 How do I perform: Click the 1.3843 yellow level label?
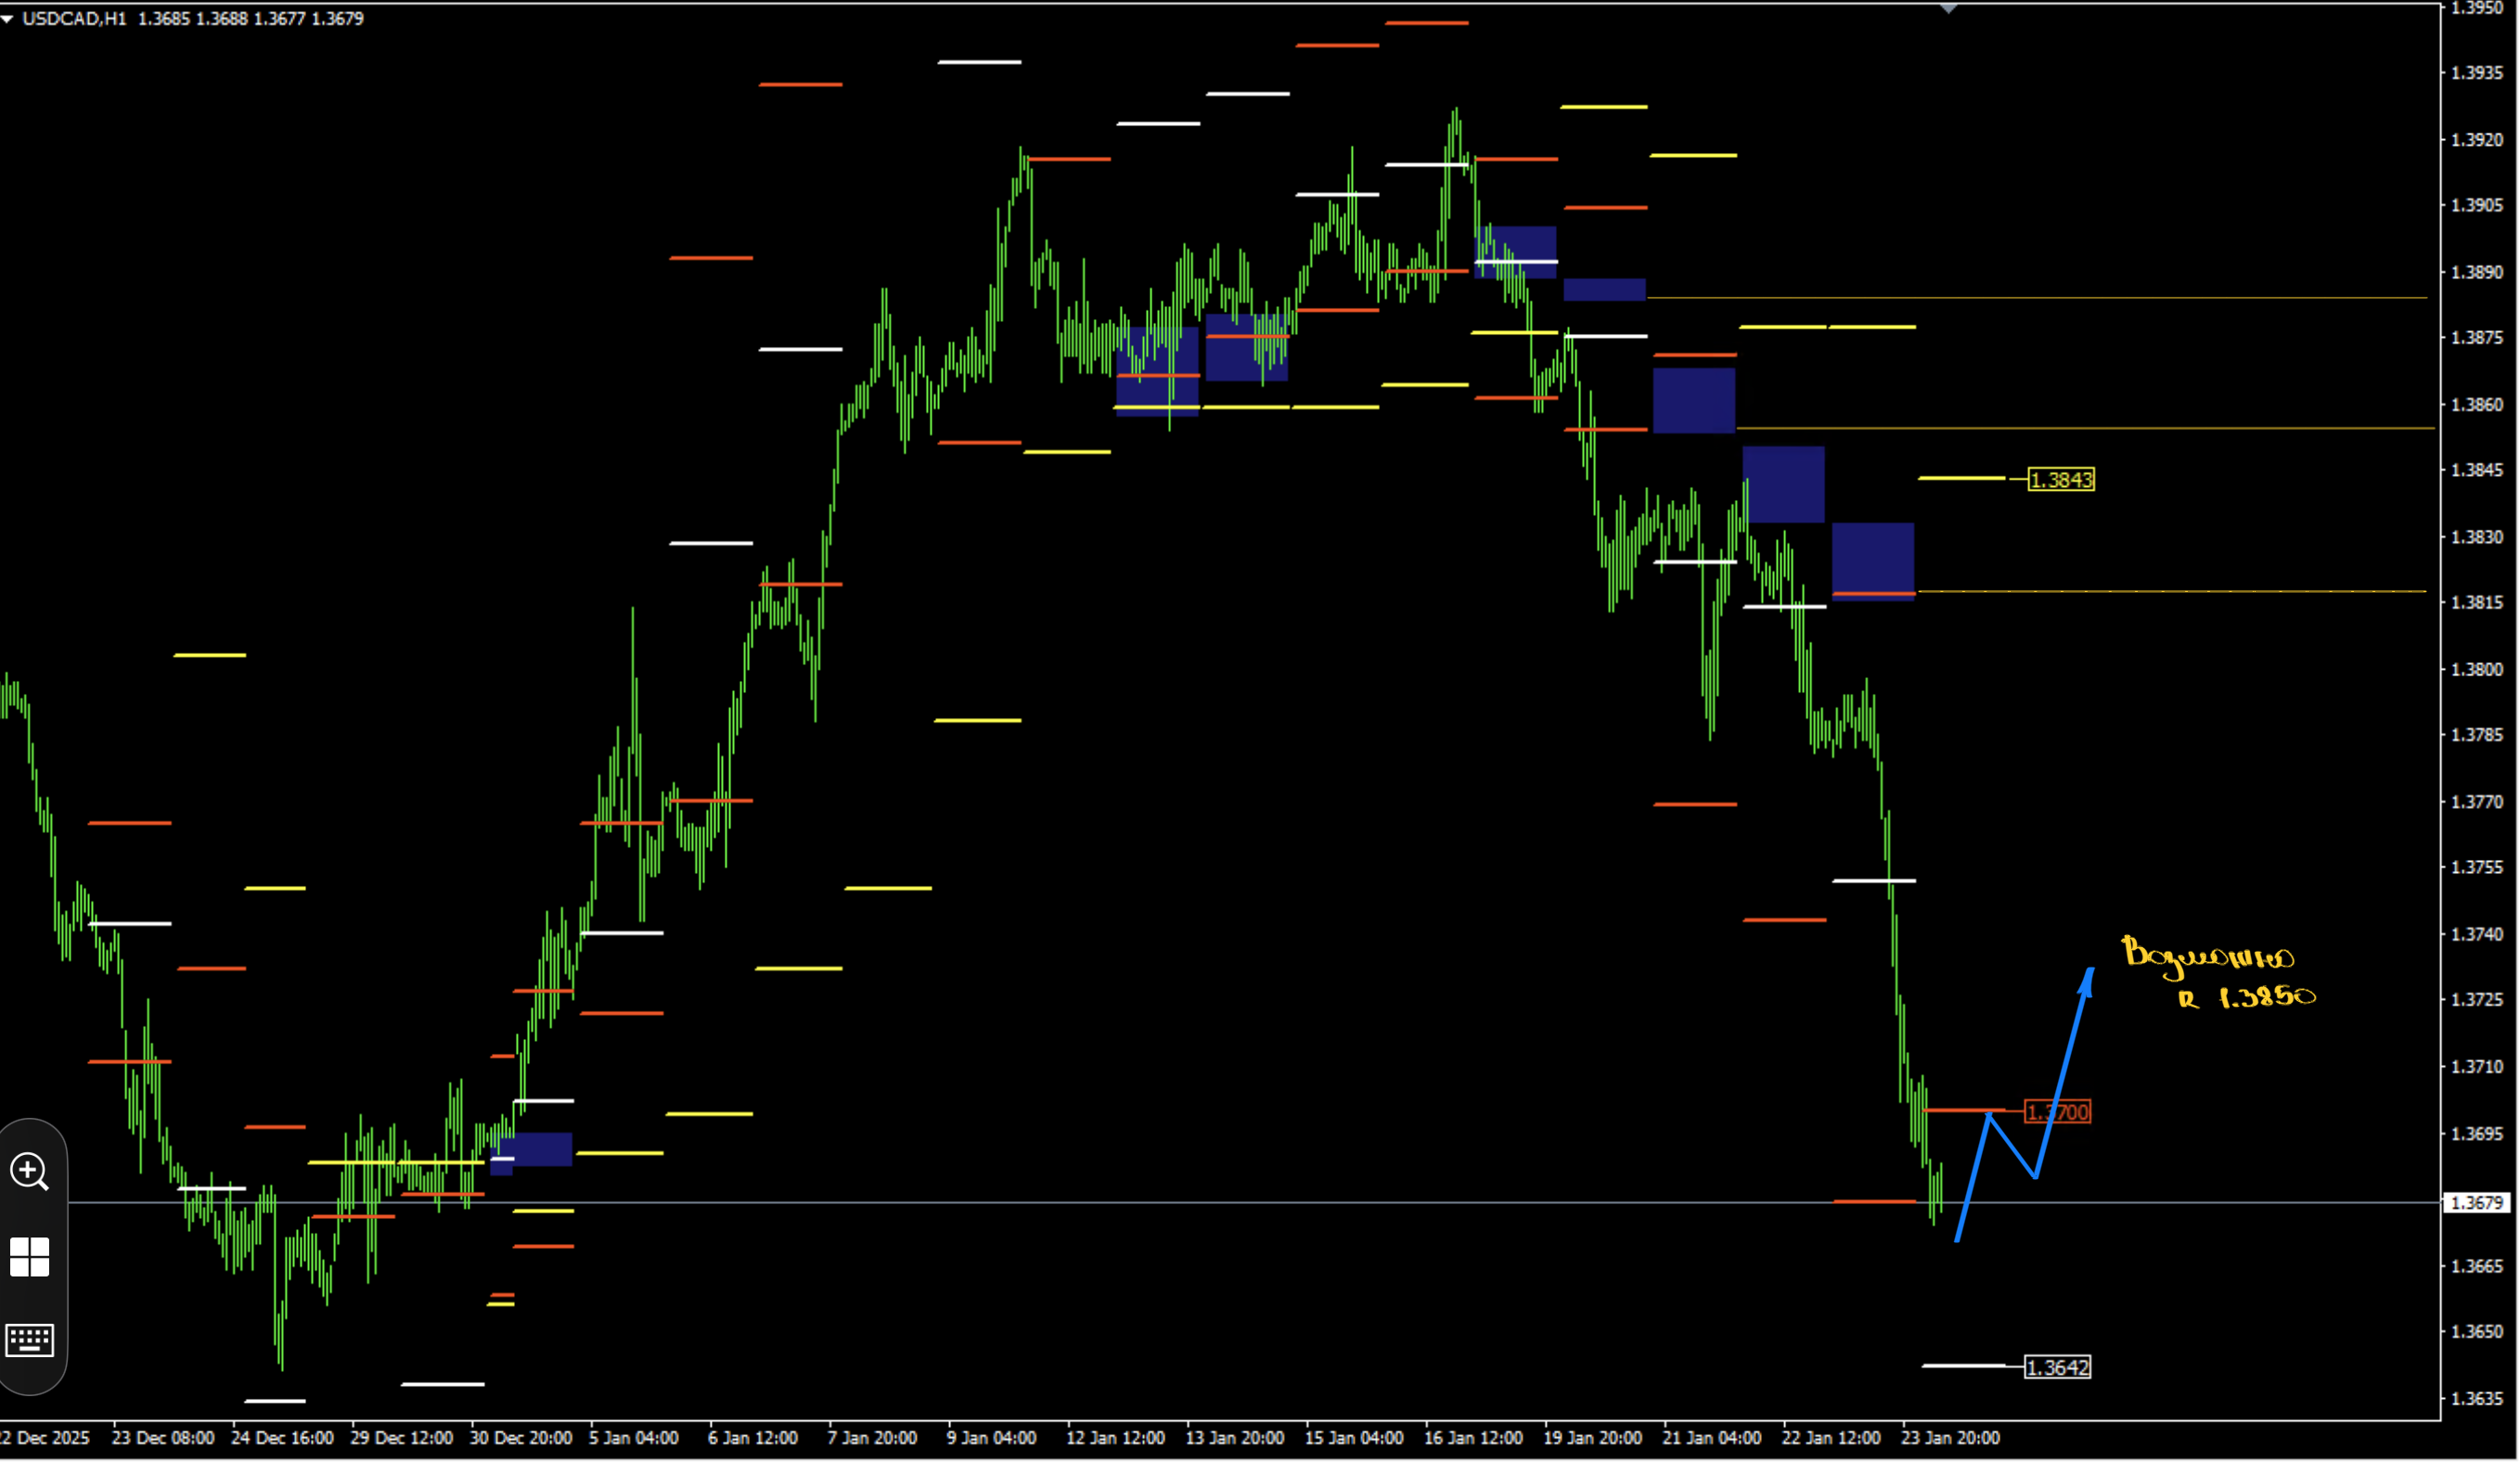coord(2061,480)
